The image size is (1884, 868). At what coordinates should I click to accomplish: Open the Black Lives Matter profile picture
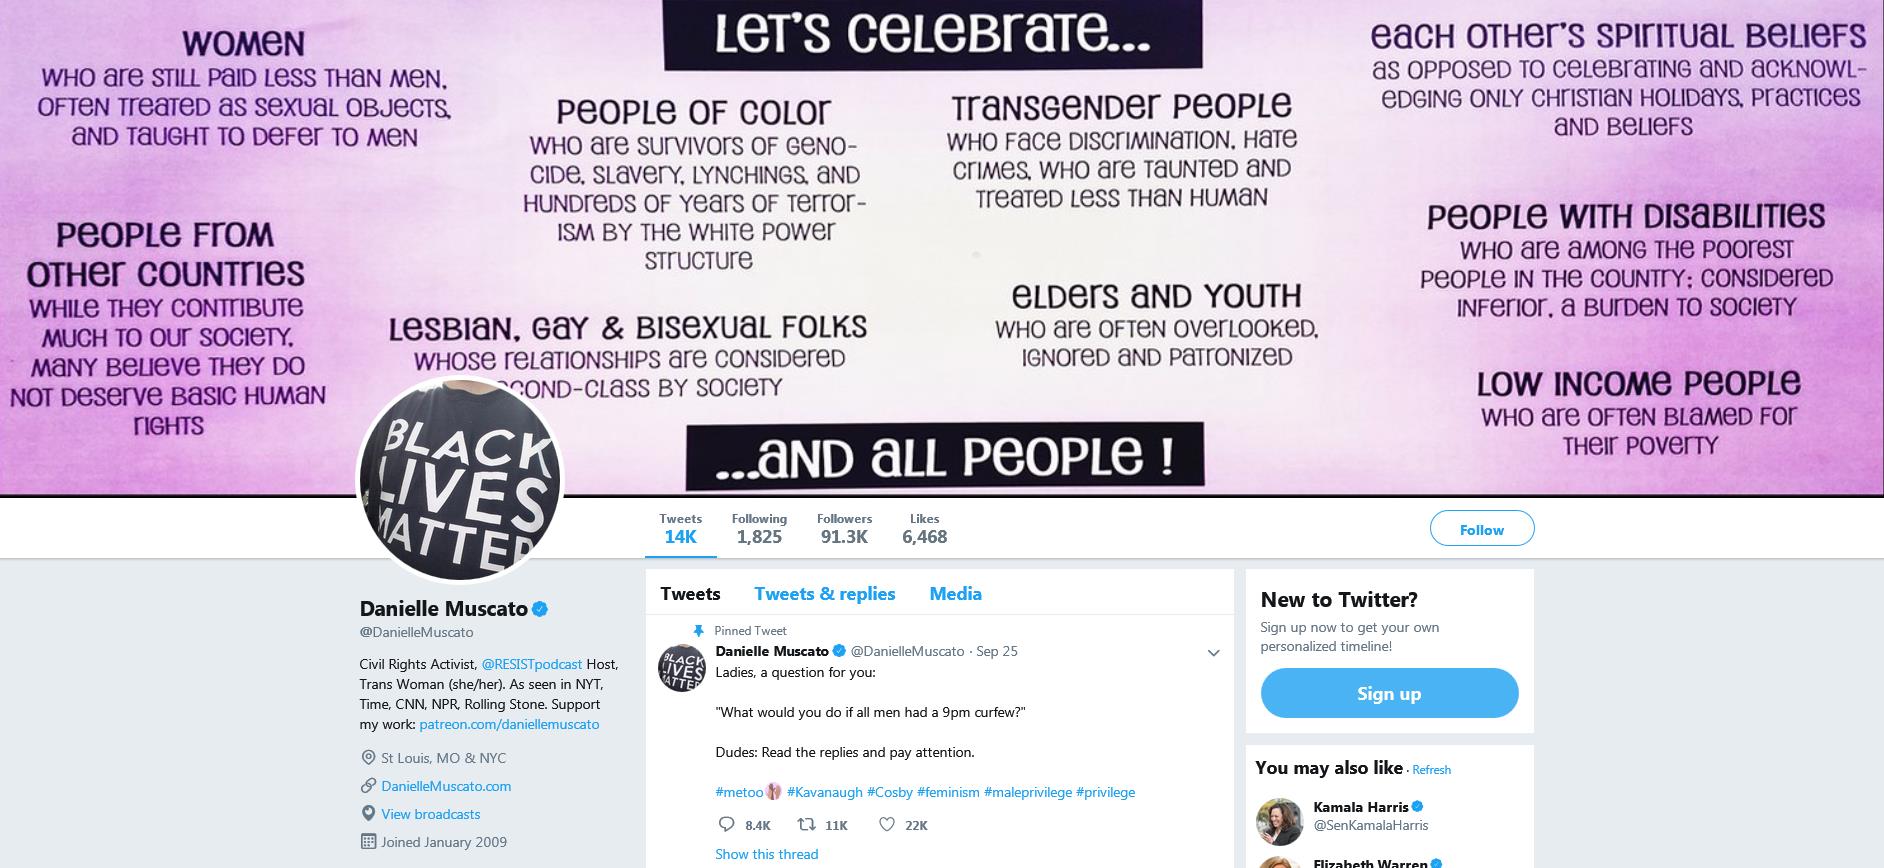(460, 480)
